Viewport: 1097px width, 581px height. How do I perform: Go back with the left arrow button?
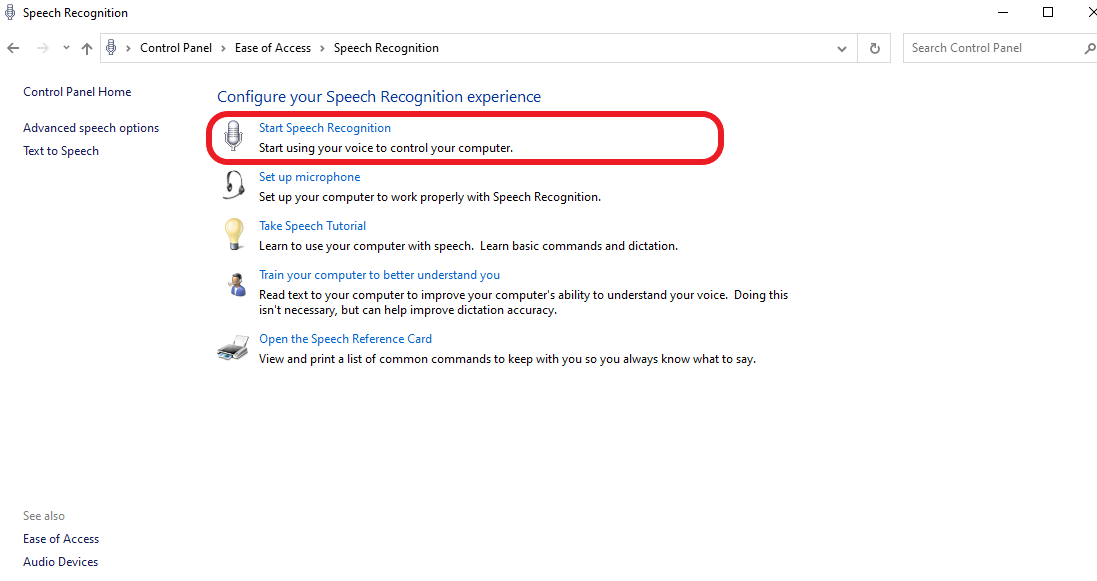(13, 48)
